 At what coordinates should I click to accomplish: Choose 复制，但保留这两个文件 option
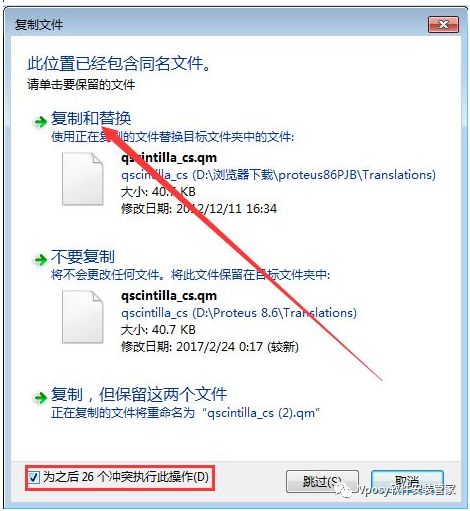coord(139,395)
